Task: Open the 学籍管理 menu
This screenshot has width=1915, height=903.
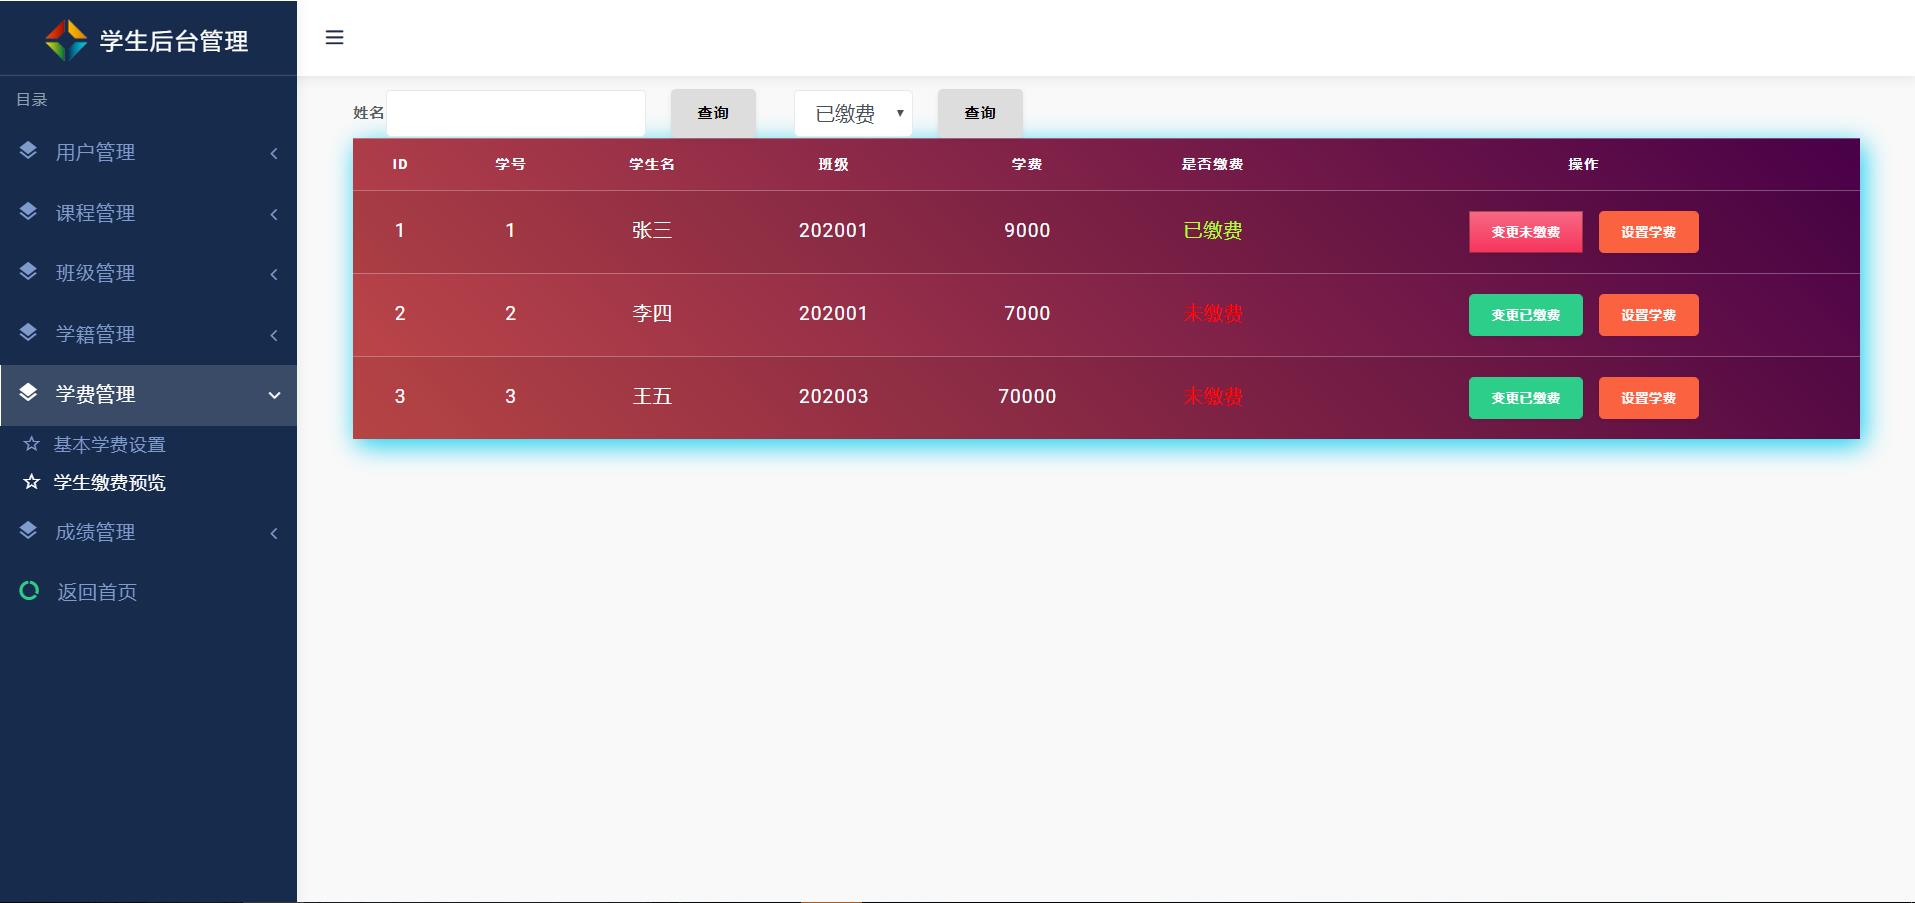Action: 148,334
